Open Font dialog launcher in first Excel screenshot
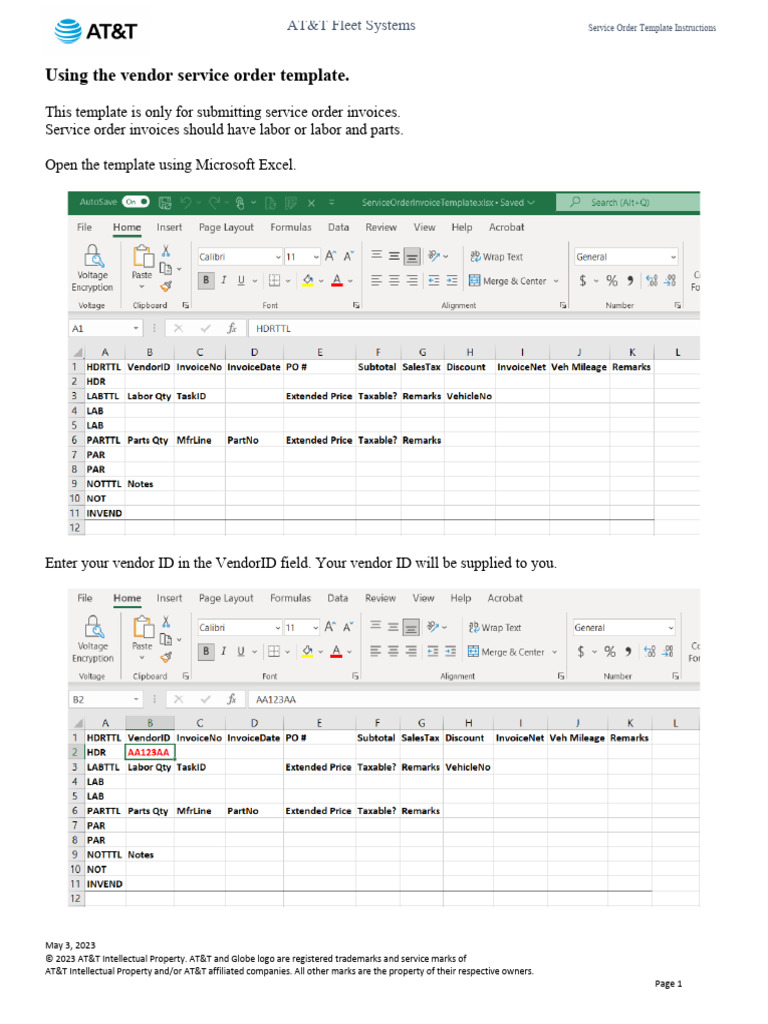 click(x=357, y=305)
